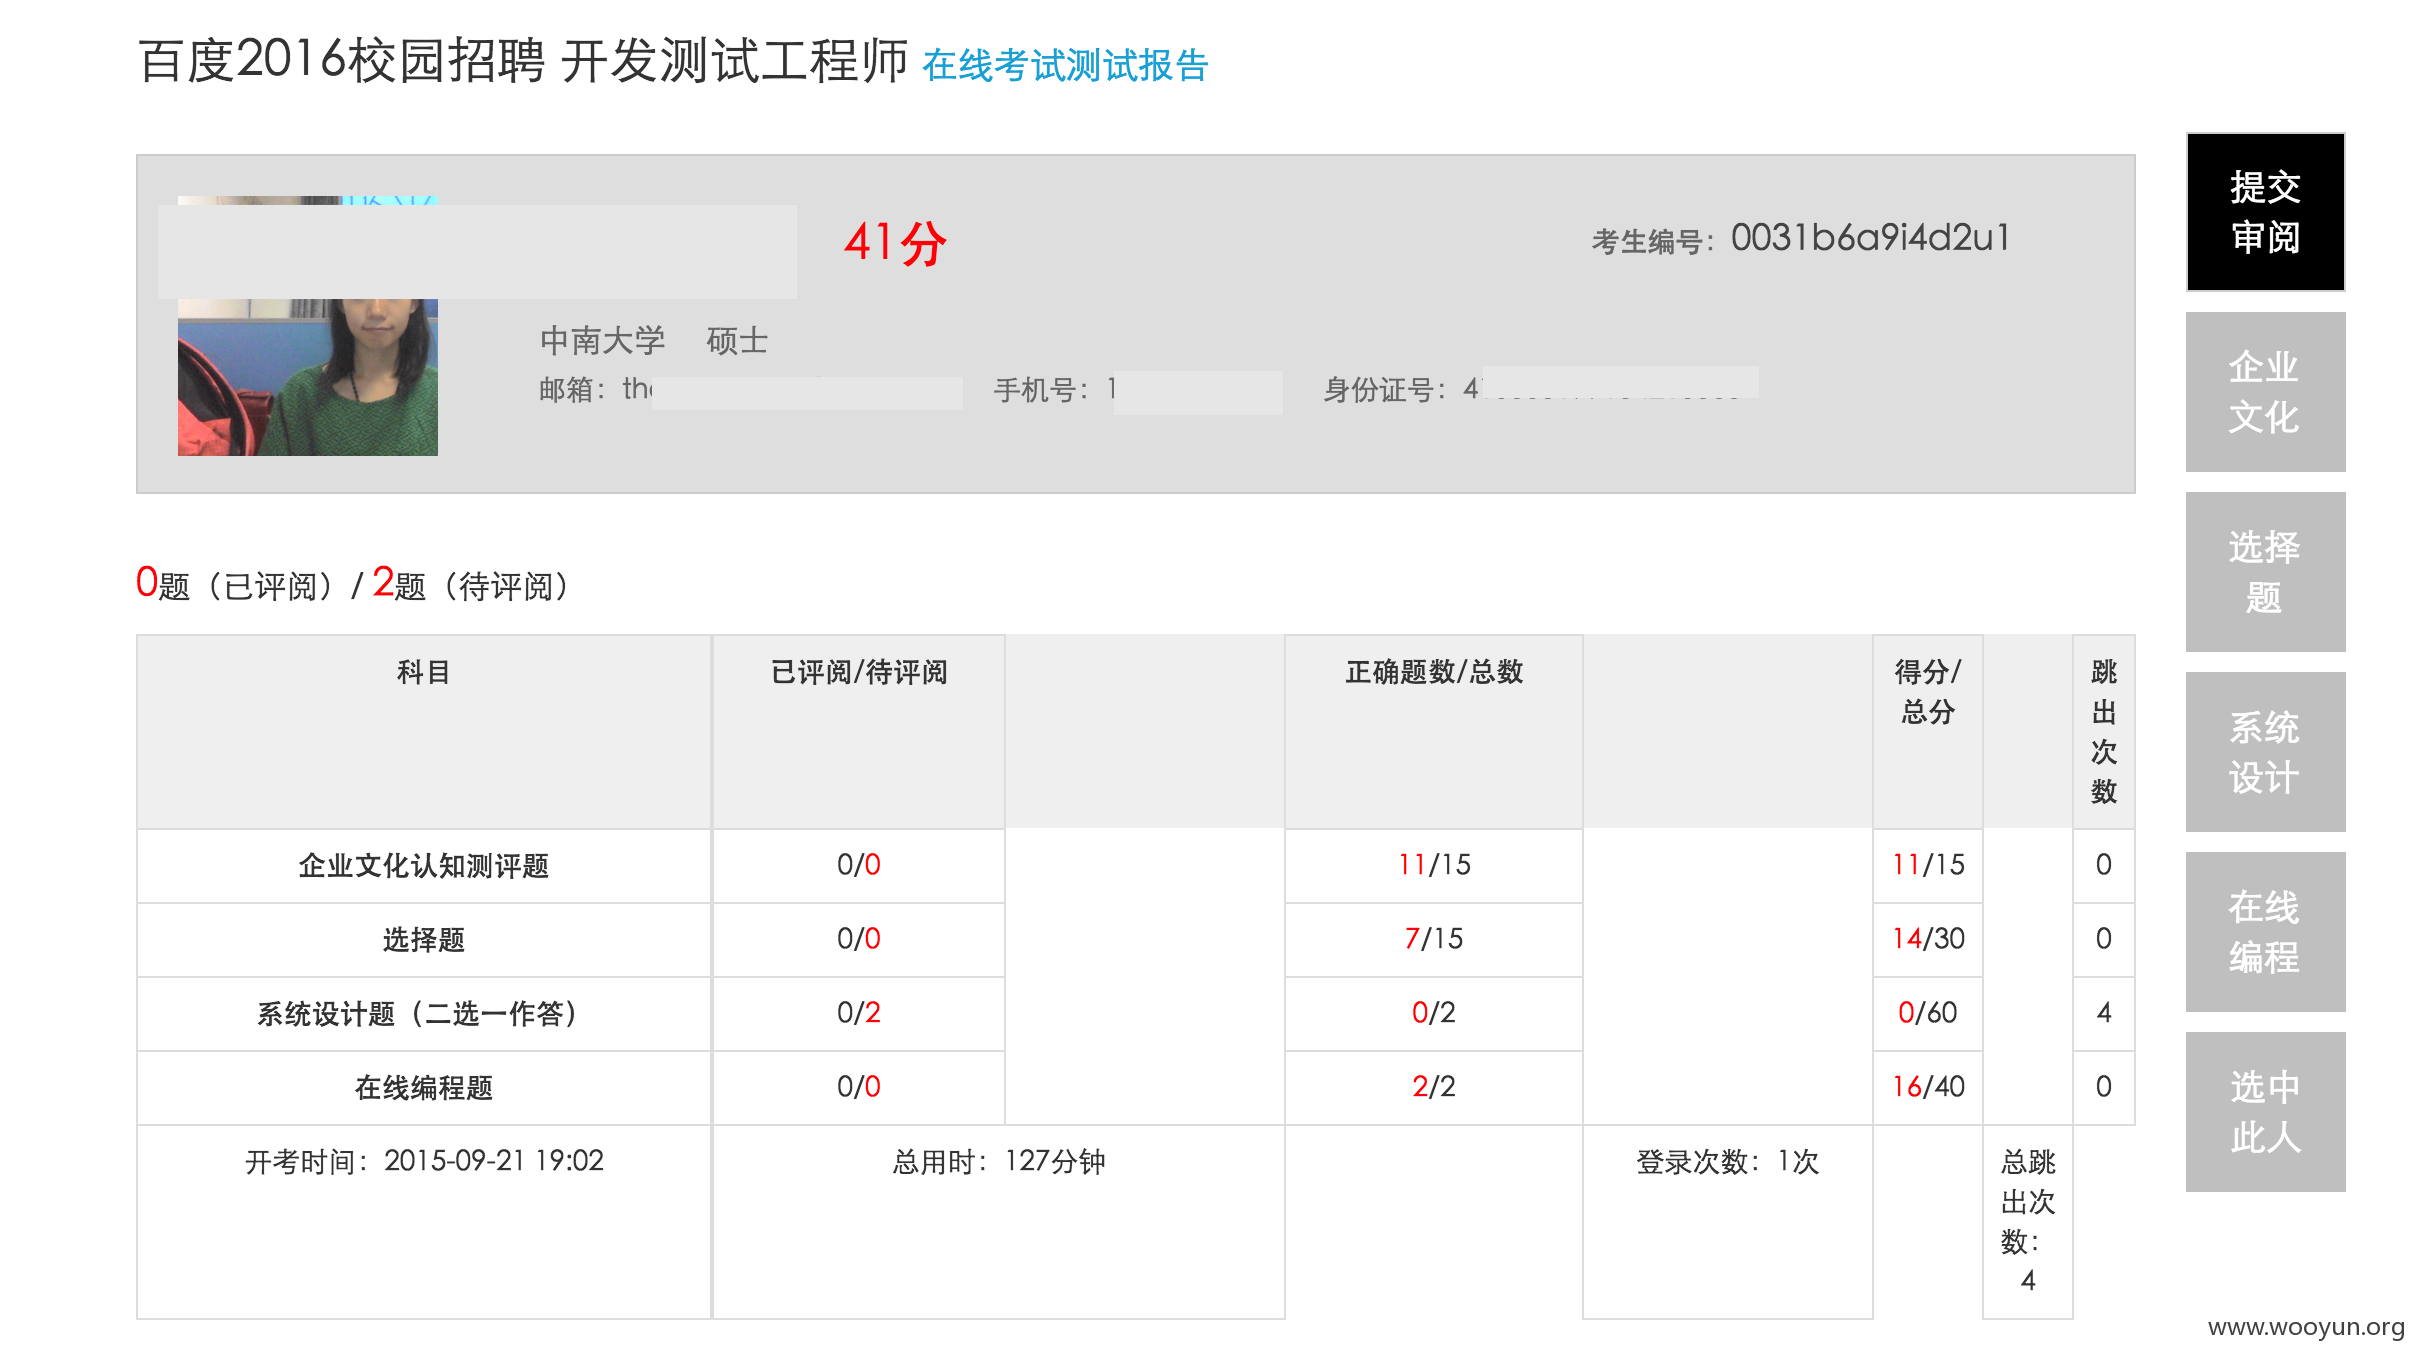
Task: Click the 身份证号 field label
Action: [x=1385, y=390]
